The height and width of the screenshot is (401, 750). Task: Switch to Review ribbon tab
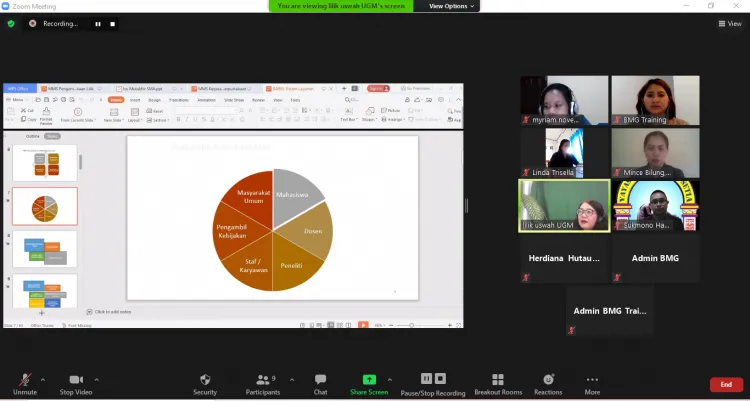coord(258,100)
